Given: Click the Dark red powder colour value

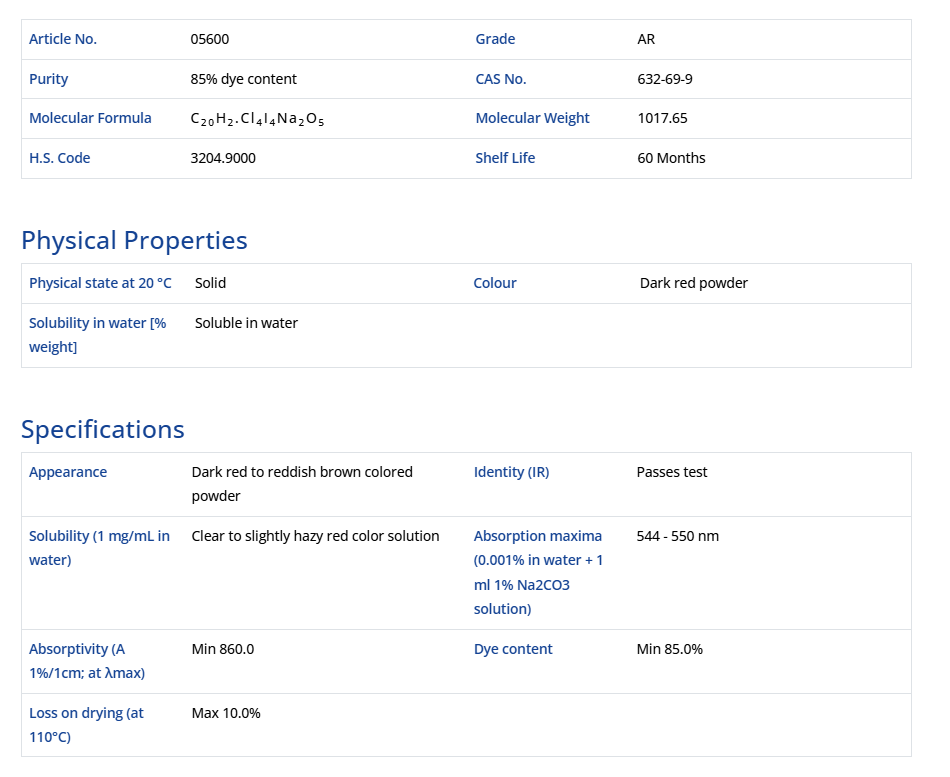Looking at the screenshot, I should [x=693, y=283].
